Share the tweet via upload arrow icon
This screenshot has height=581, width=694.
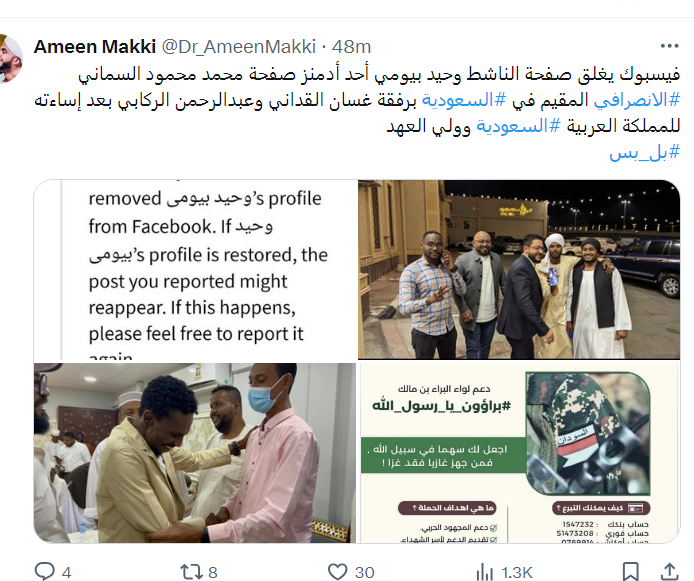(x=670, y=572)
